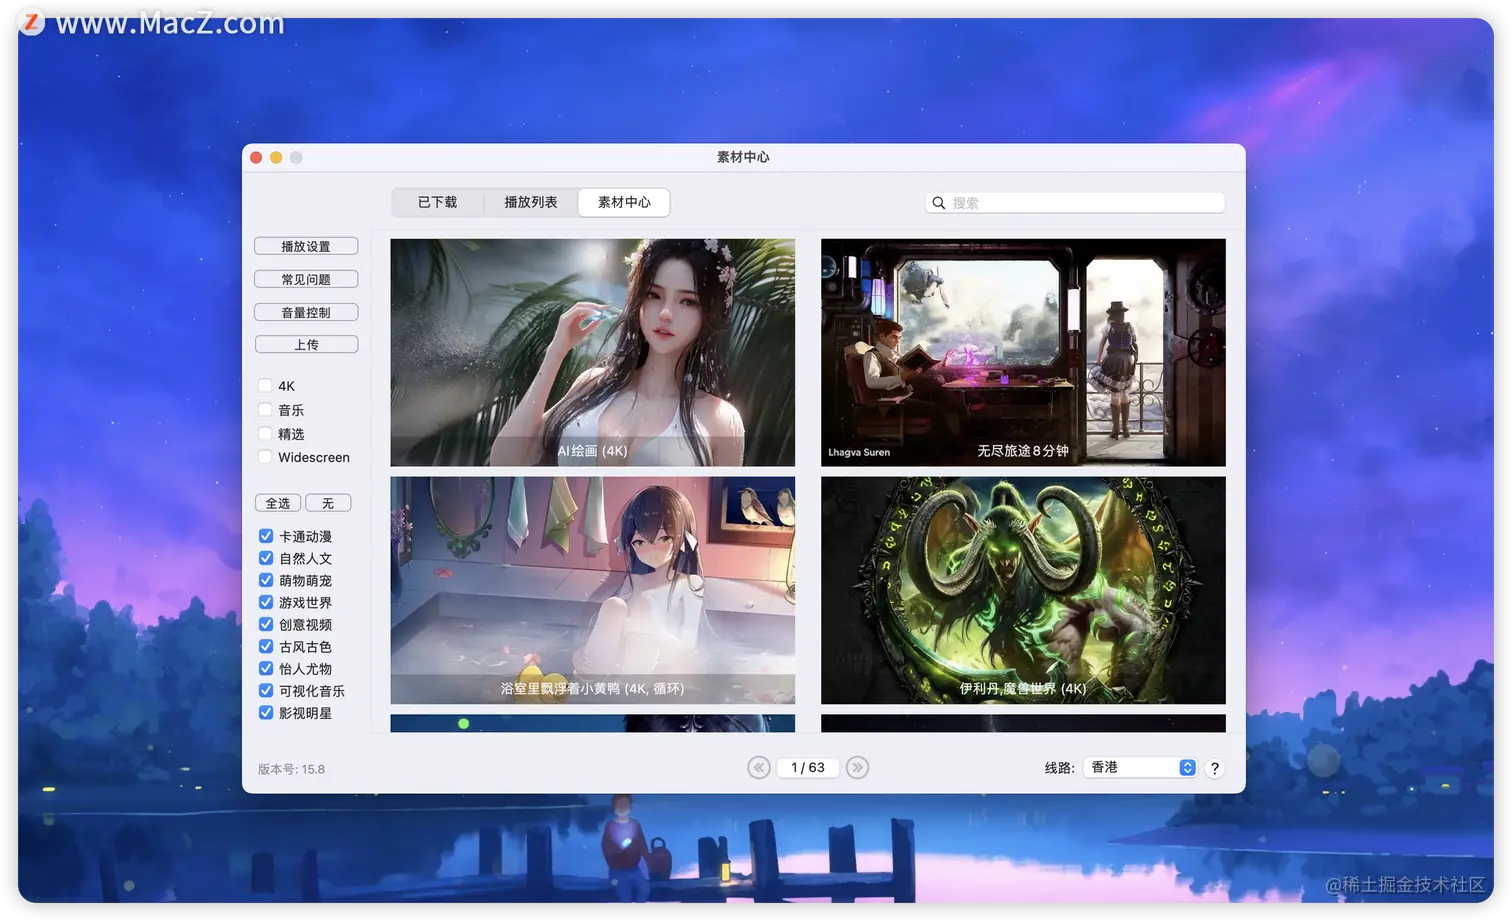Uncheck the 游戏世界 category
Screen dimensions: 1512x921
click(266, 602)
